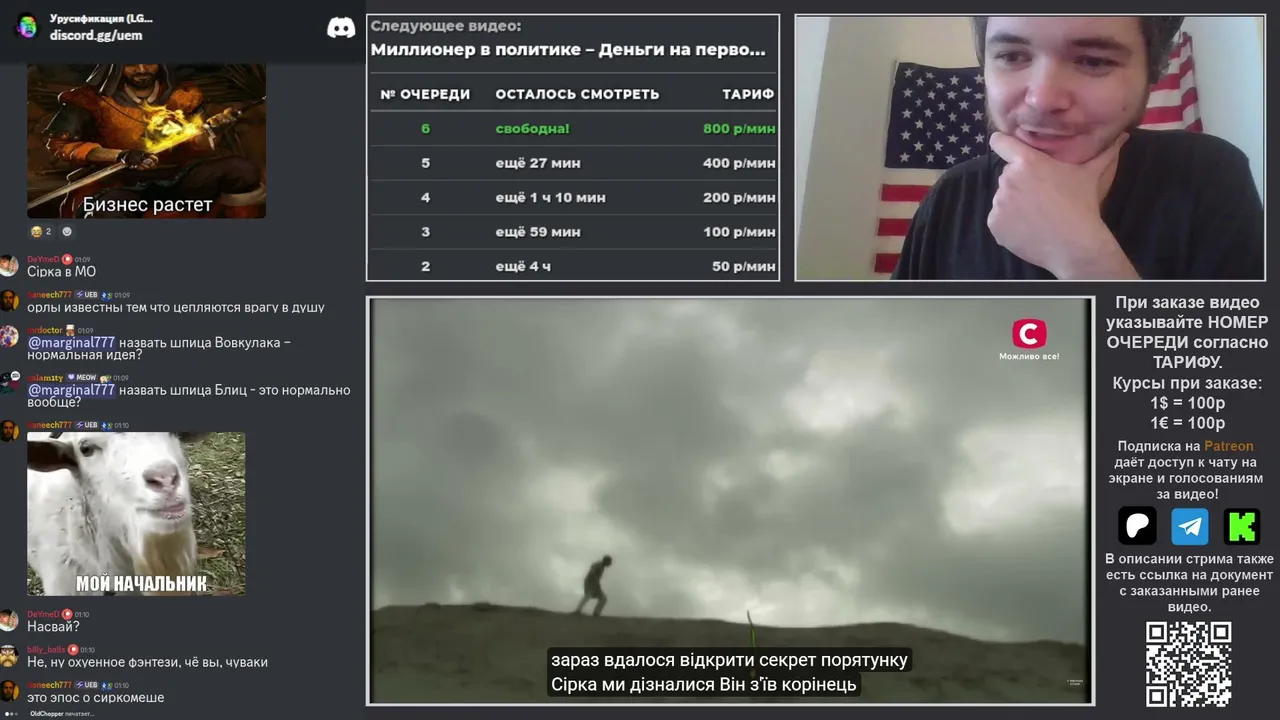
Task: Click the "200 р/мин" tariff cell
Action: (x=739, y=198)
